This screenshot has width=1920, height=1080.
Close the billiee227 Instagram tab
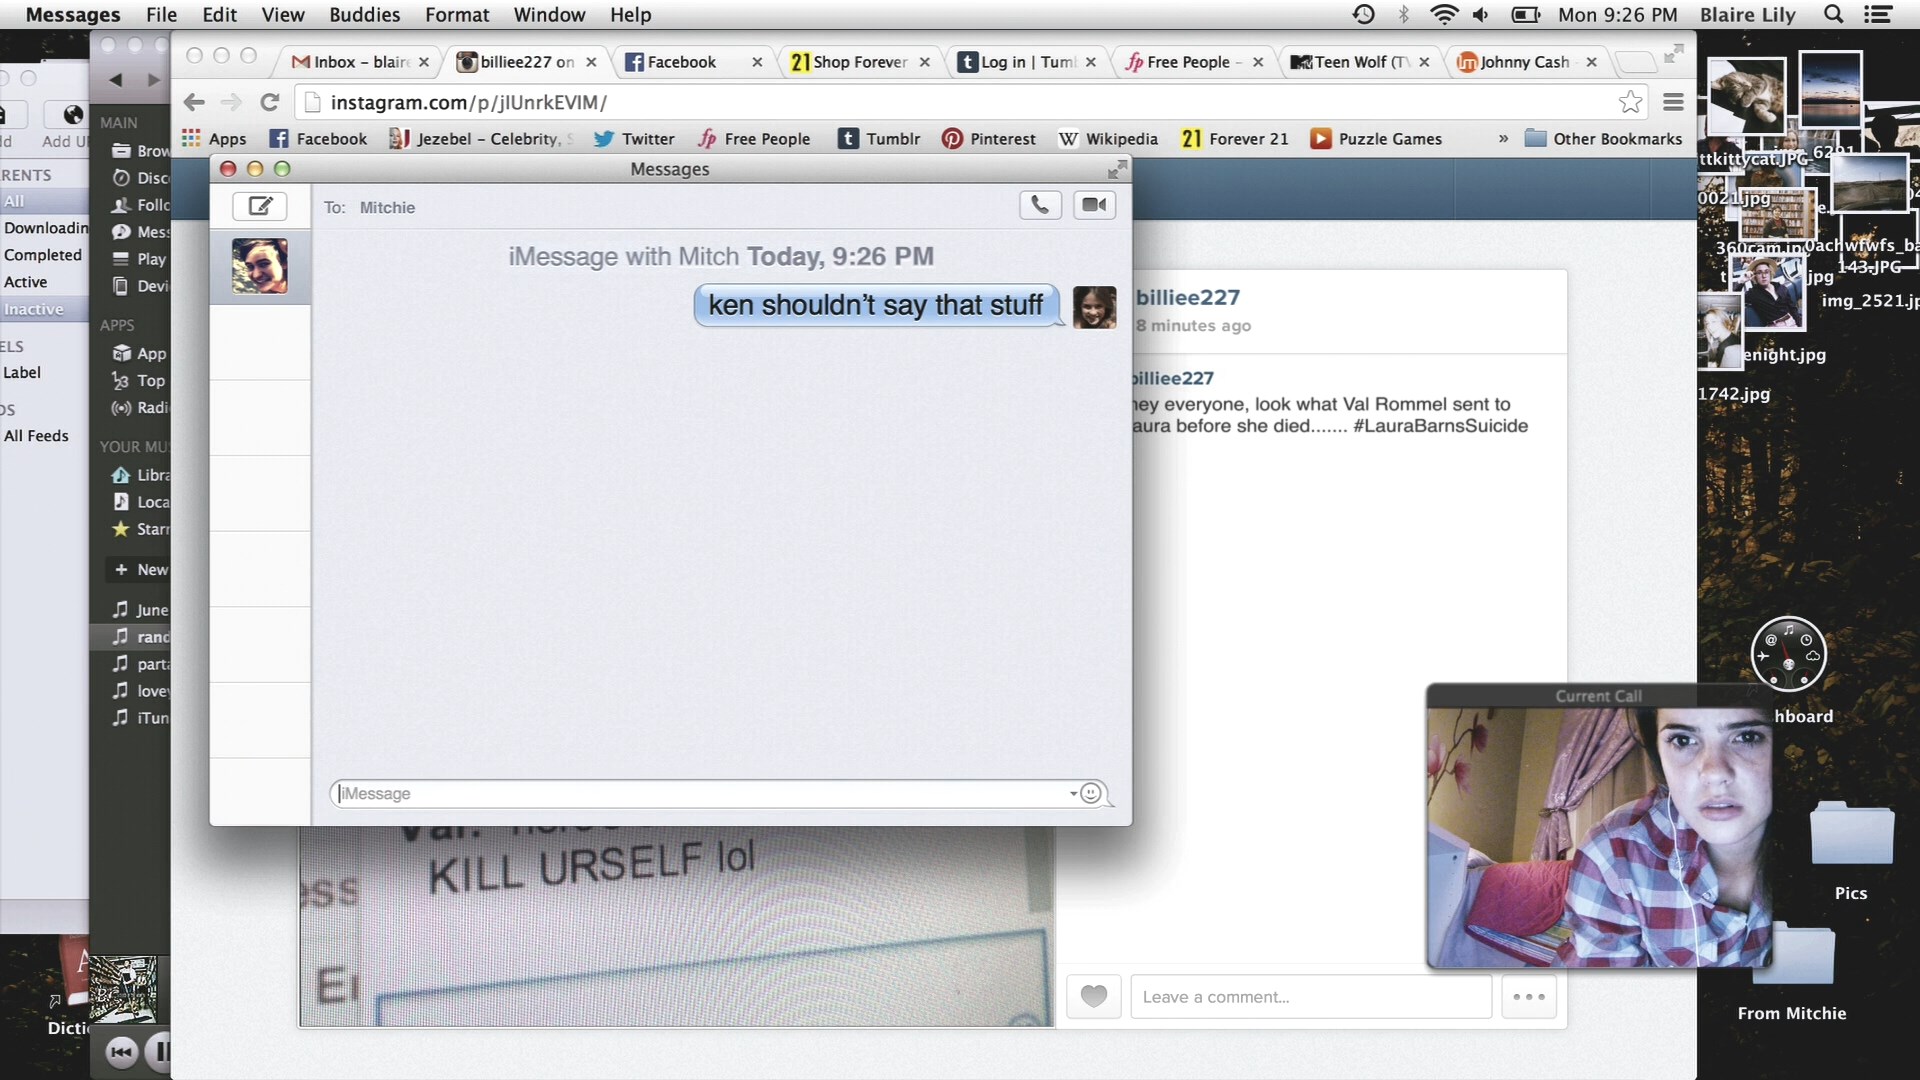(x=591, y=62)
